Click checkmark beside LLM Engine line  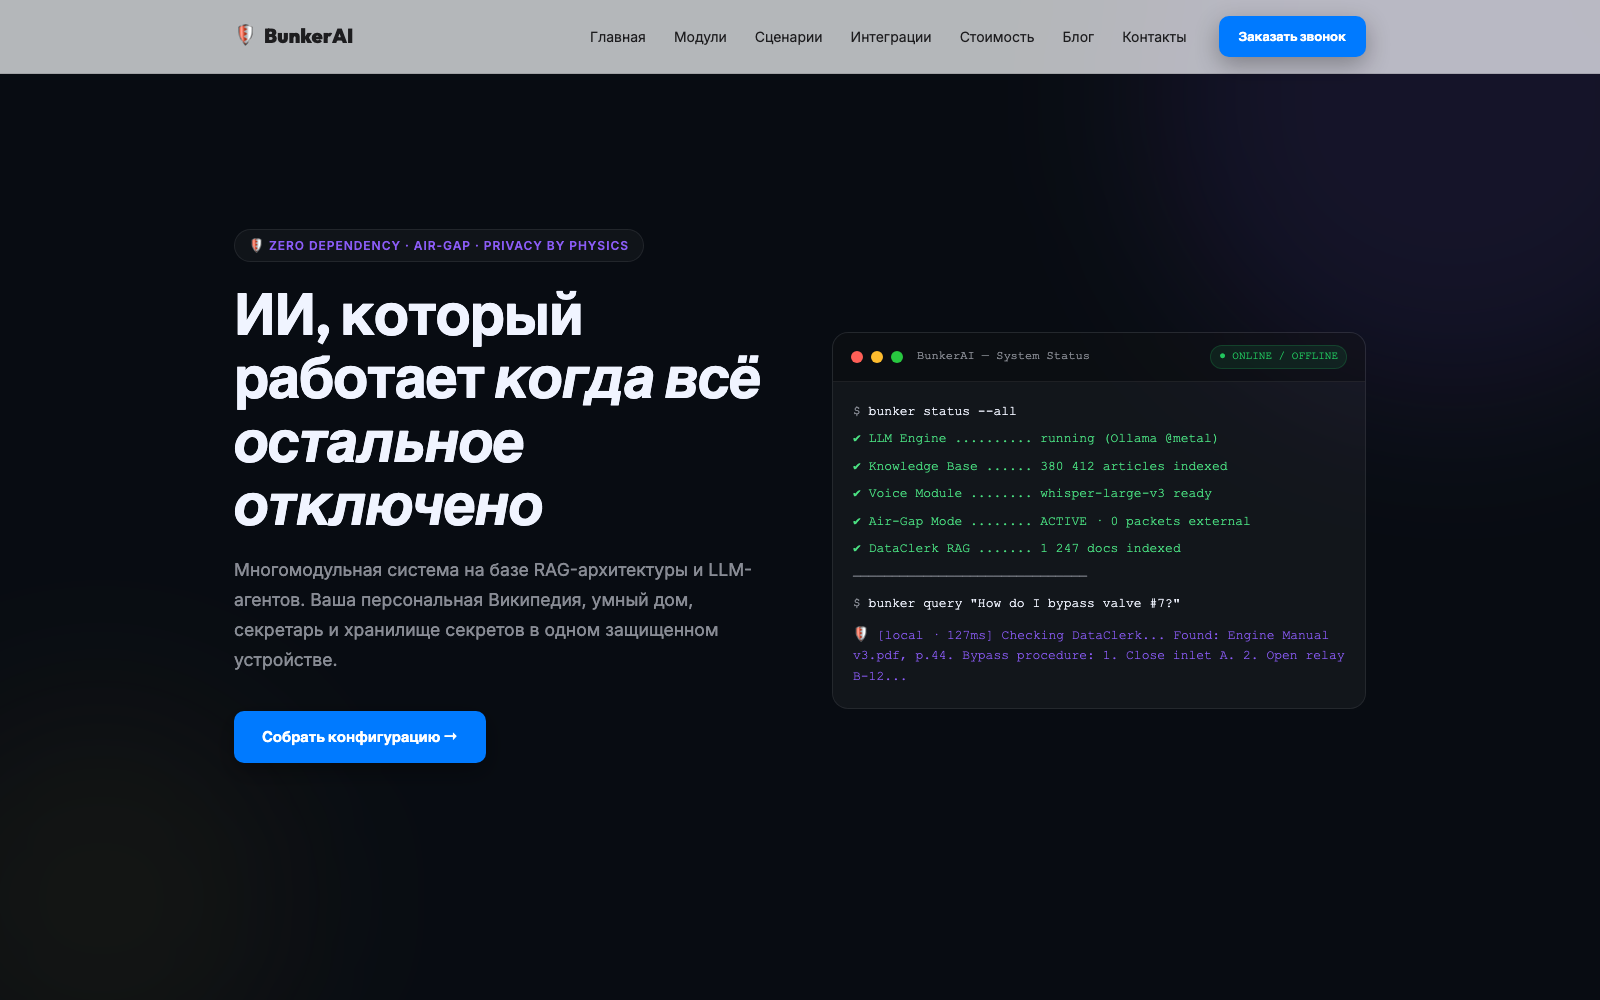[x=857, y=439]
